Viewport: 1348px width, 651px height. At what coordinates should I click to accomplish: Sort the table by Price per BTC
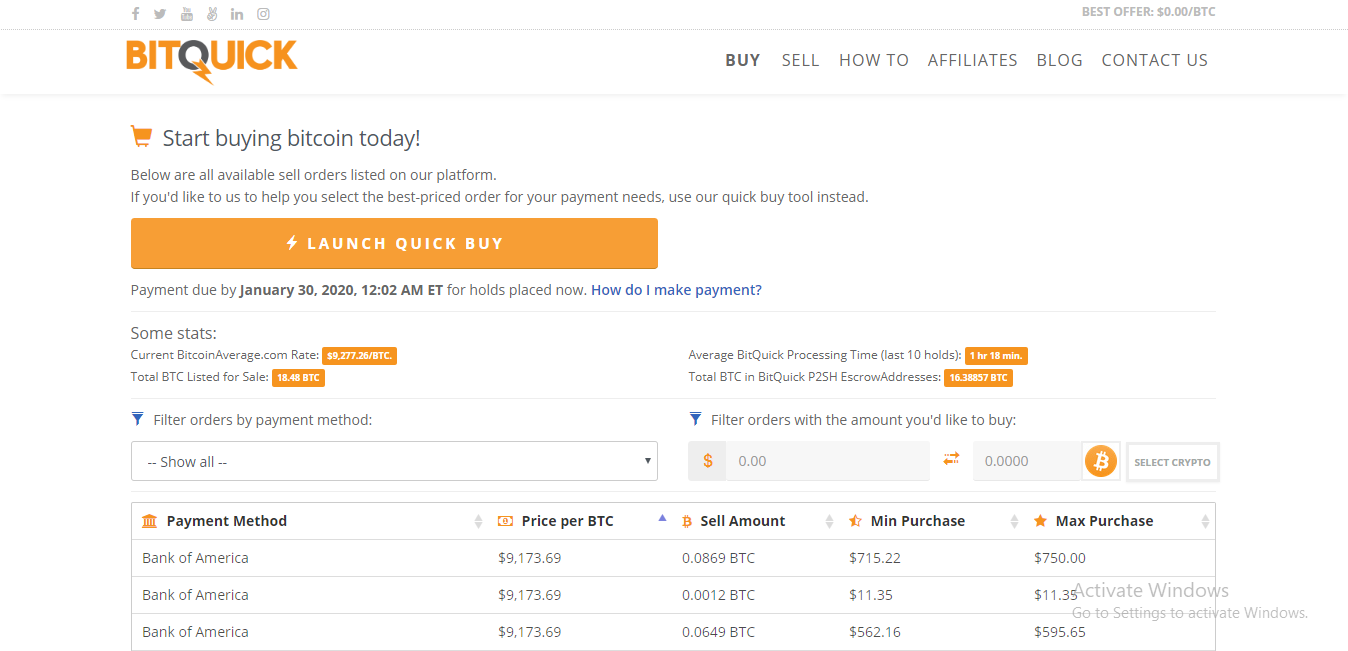(567, 521)
